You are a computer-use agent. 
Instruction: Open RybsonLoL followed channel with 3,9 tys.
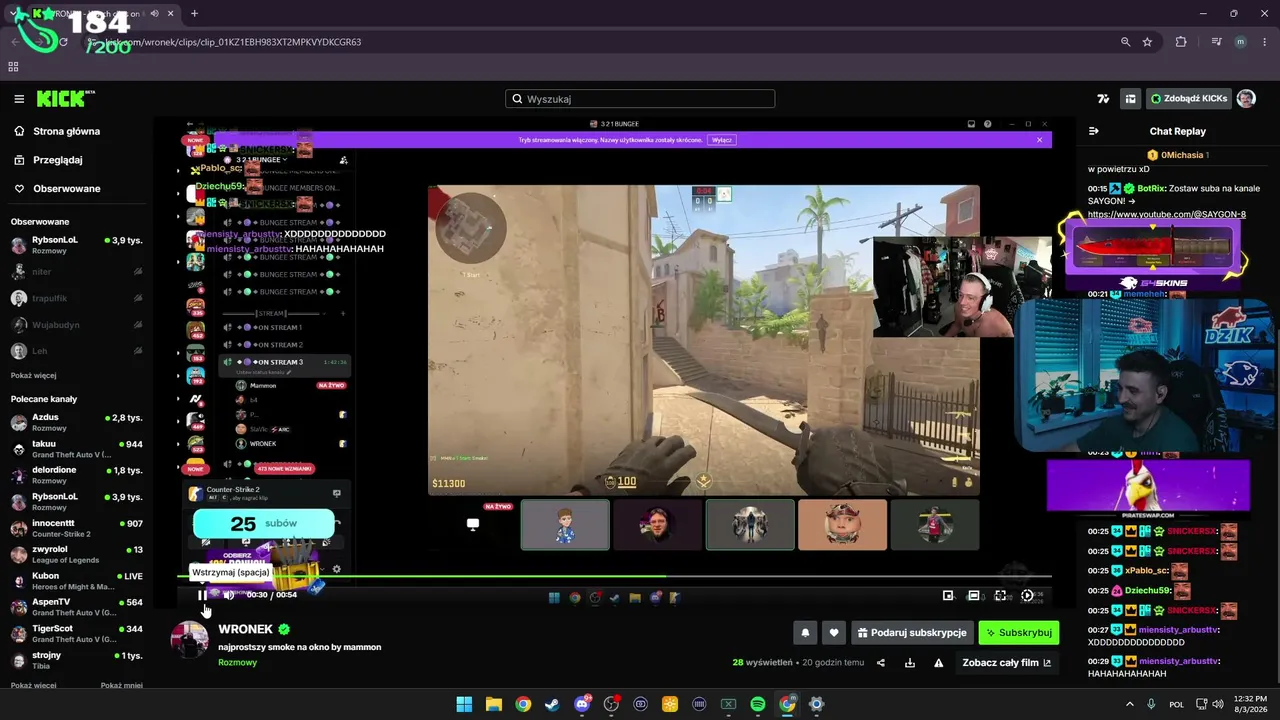(76, 245)
